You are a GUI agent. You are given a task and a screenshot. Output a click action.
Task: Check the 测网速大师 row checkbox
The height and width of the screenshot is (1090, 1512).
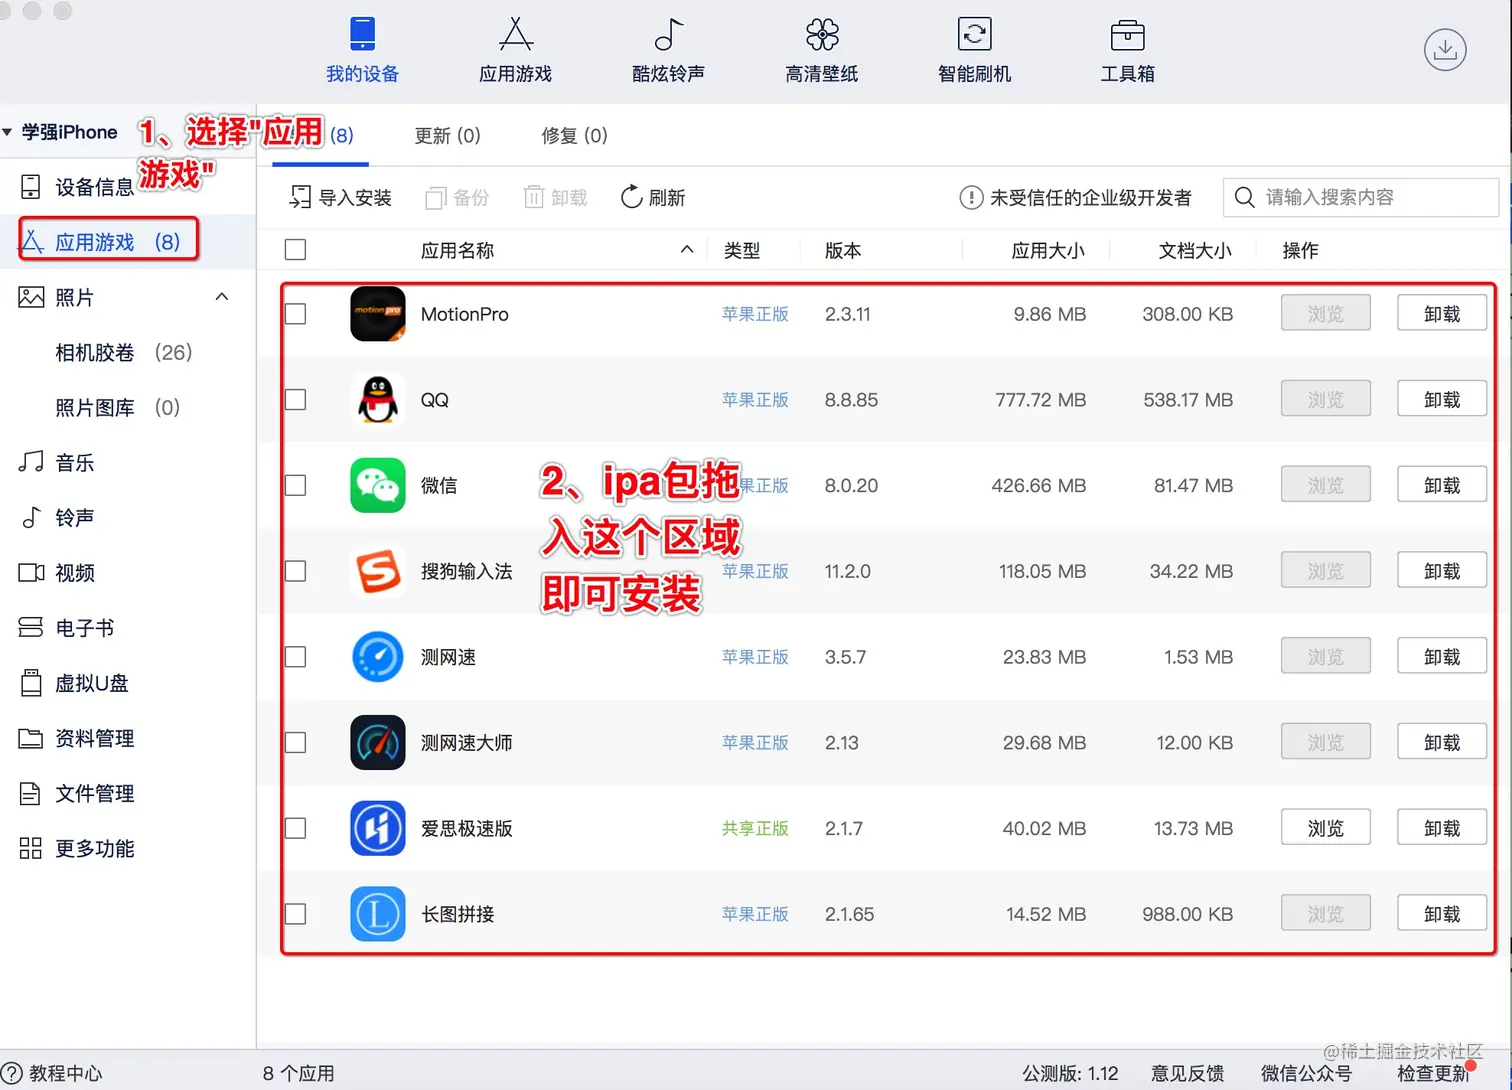pos(295,743)
